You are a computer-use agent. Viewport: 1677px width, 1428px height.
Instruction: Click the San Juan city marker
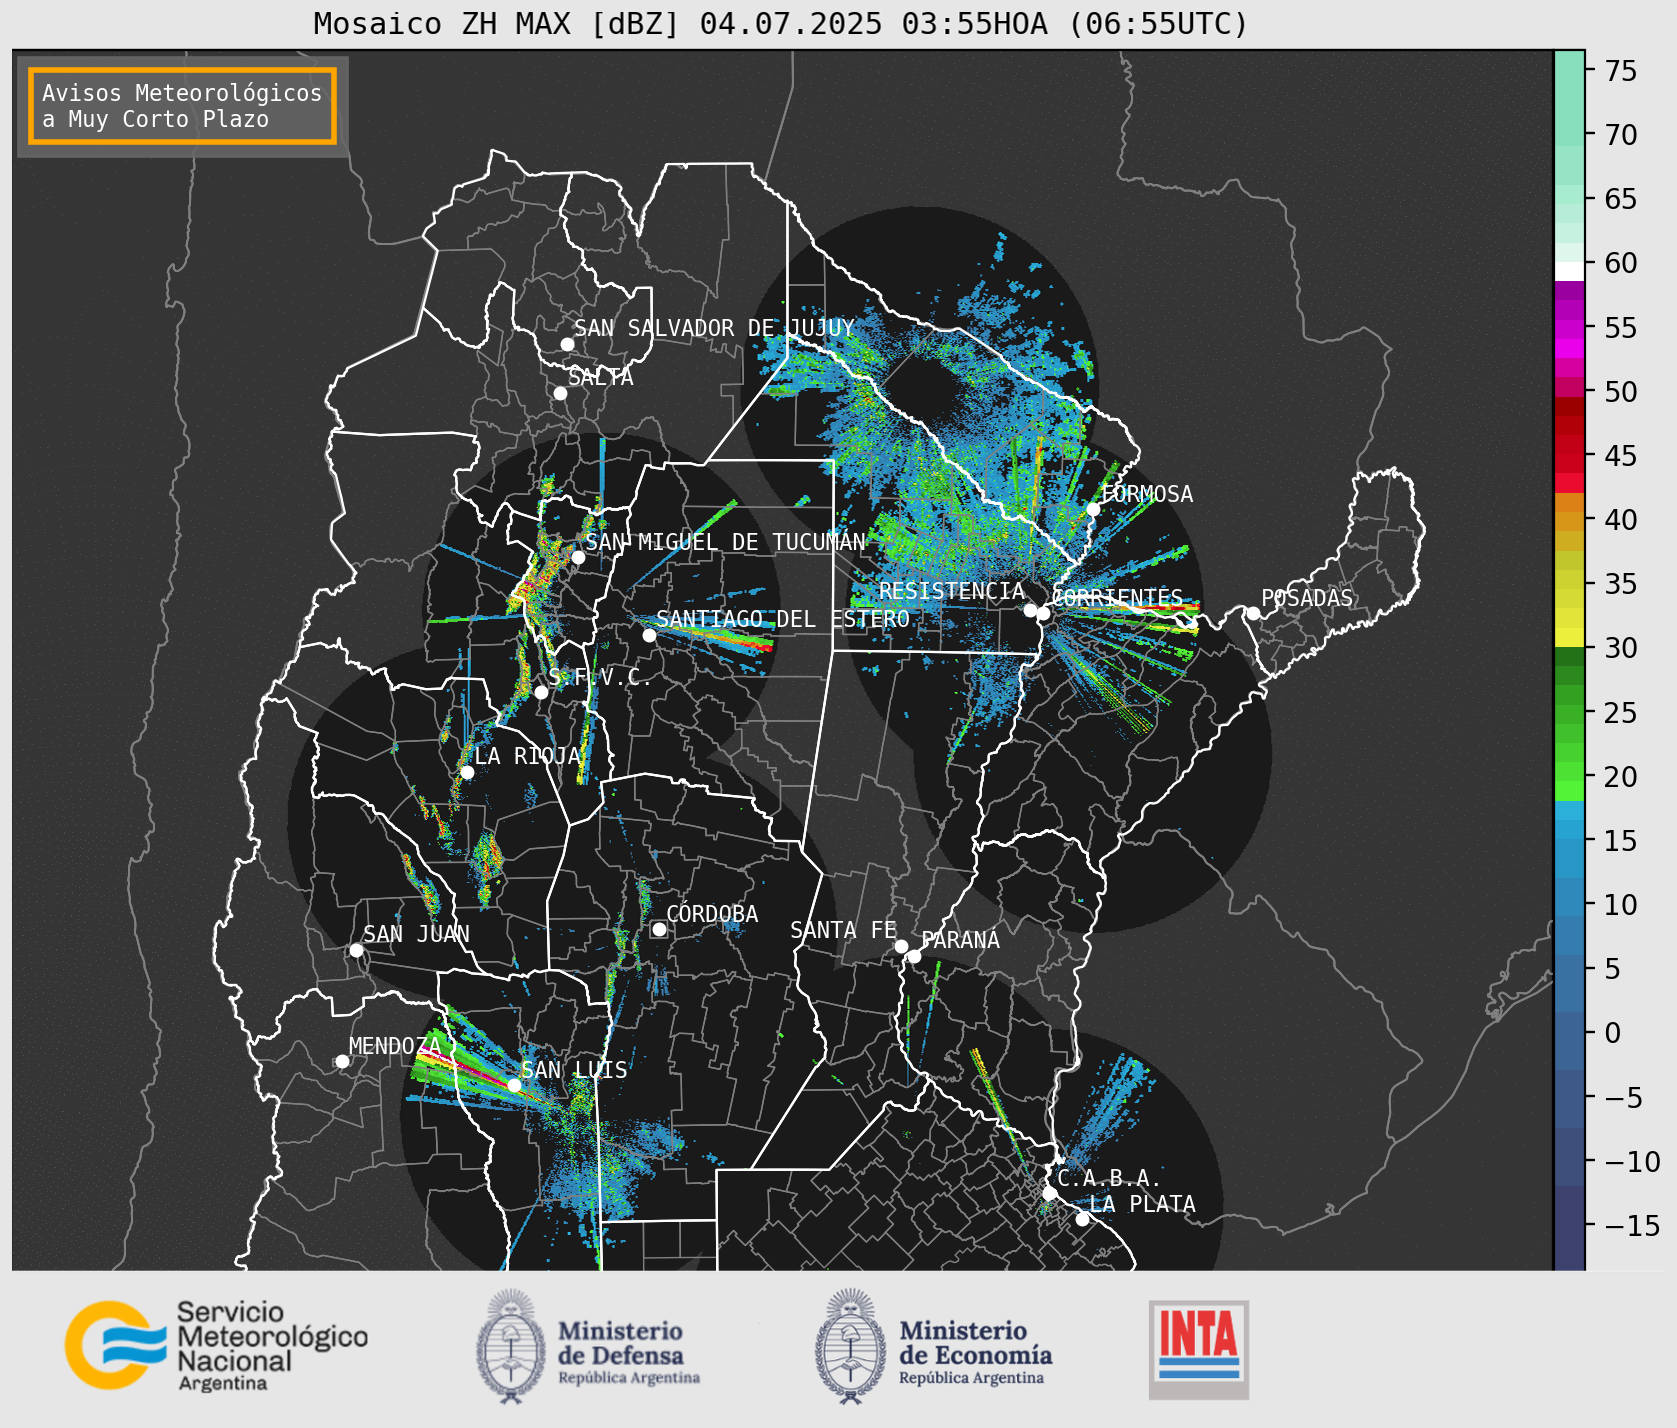coord(356,950)
